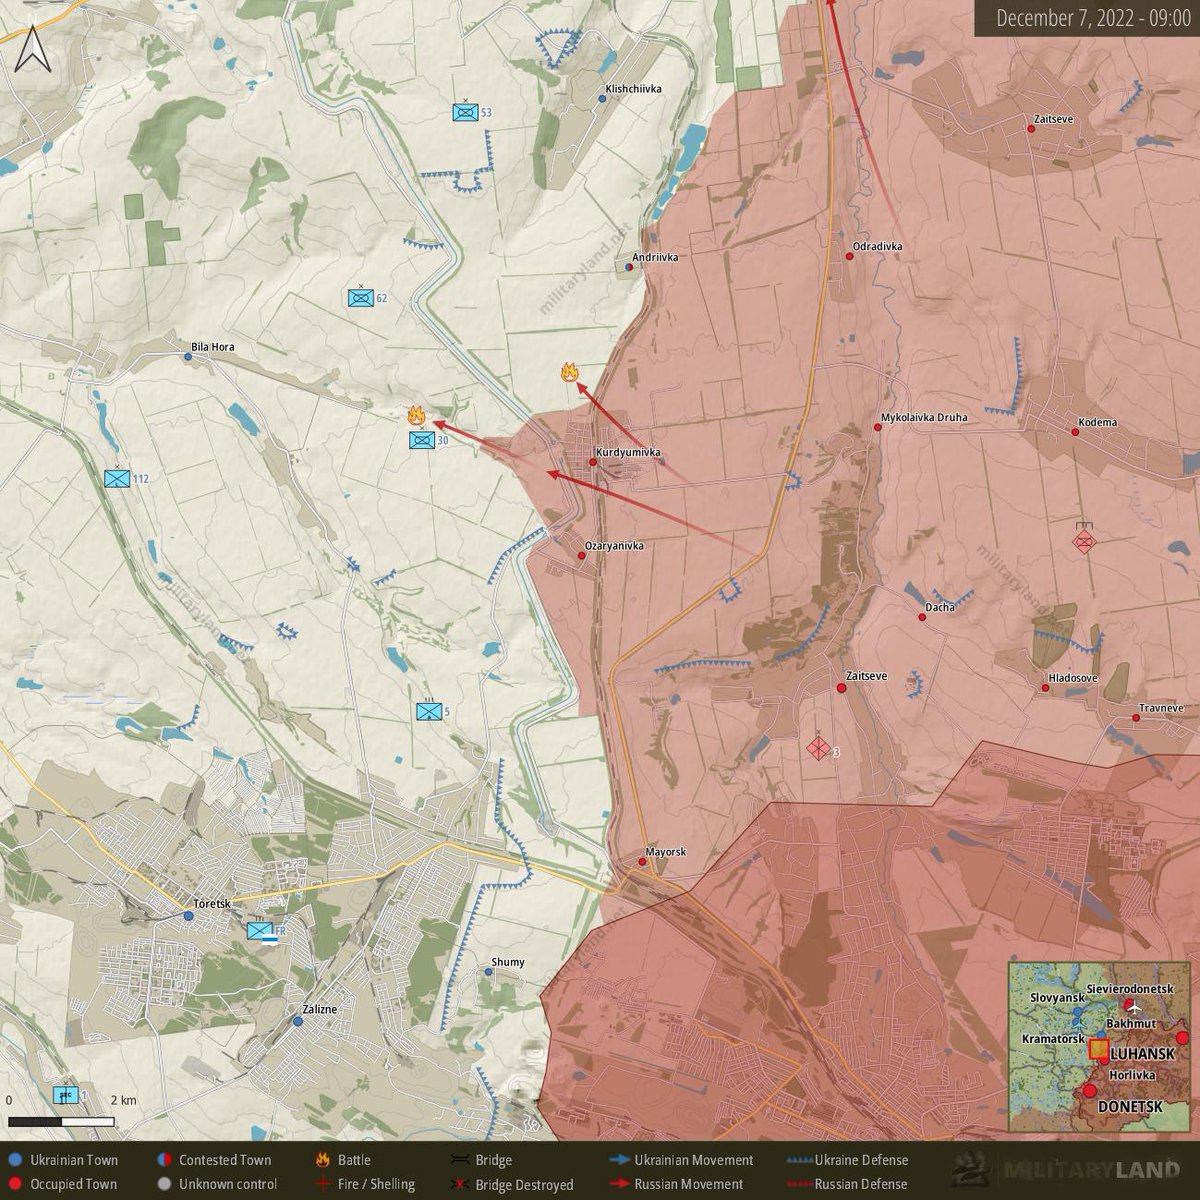The height and width of the screenshot is (1200, 1200).
Task: Click the Russian diamond unit marker below Kodema
Action: 1084,541
